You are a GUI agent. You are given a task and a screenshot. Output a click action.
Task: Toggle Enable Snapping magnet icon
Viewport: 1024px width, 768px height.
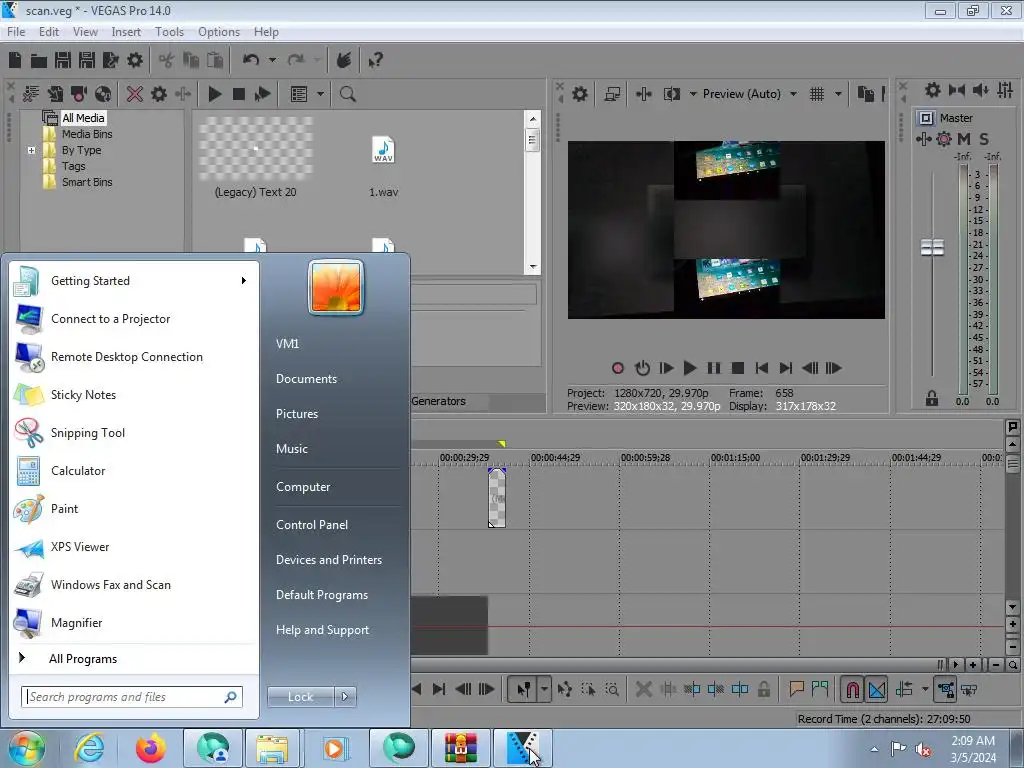pos(852,689)
